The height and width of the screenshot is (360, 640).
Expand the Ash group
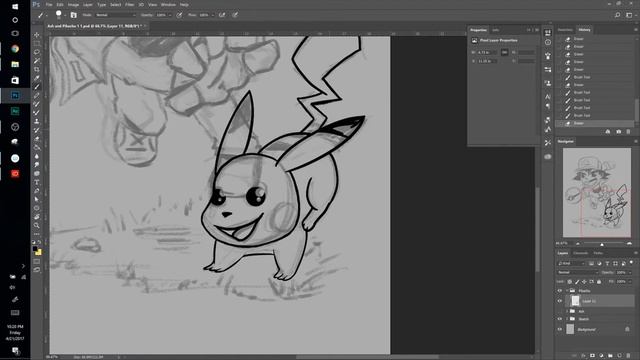(567, 311)
